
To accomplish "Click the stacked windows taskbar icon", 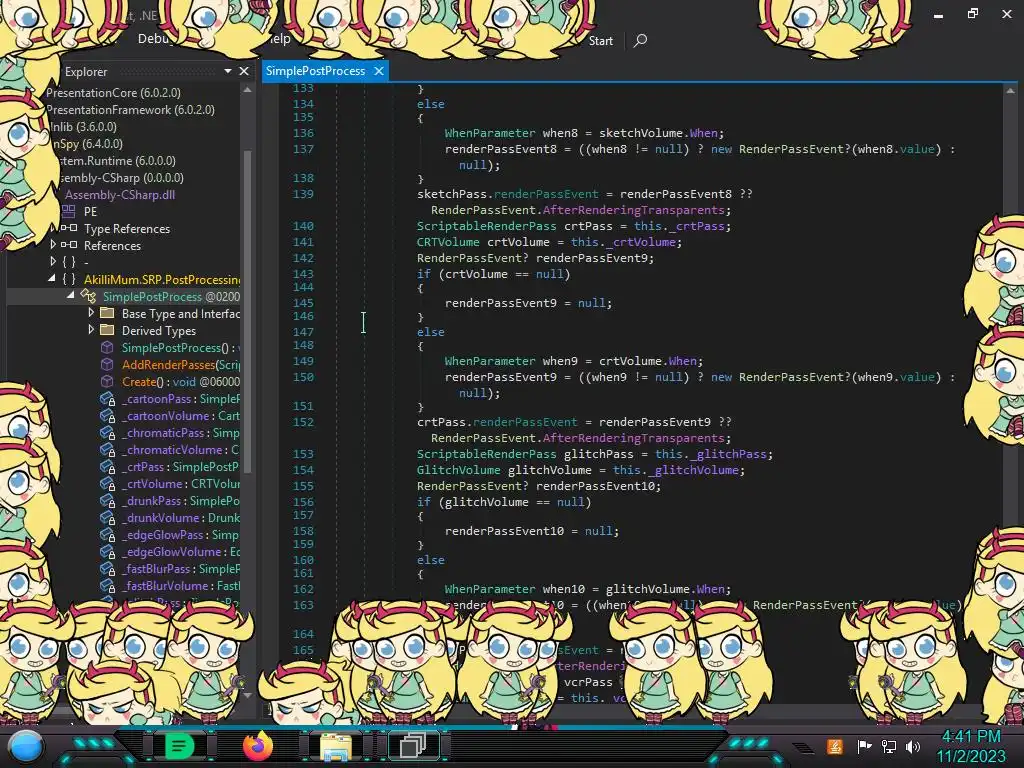I will (x=413, y=745).
